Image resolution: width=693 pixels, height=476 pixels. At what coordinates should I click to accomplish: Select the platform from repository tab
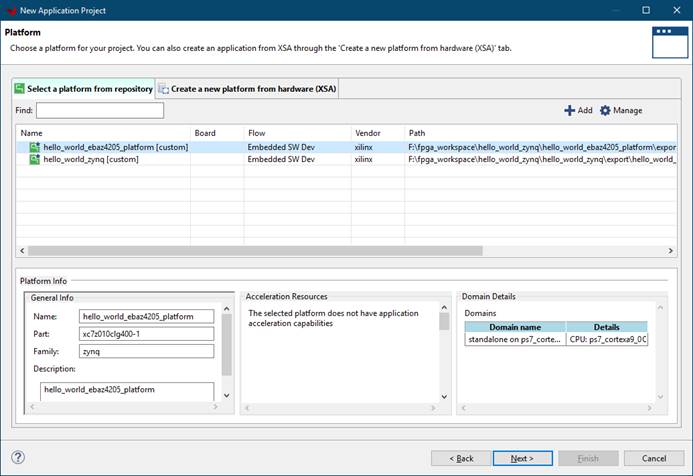click(83, 89)
